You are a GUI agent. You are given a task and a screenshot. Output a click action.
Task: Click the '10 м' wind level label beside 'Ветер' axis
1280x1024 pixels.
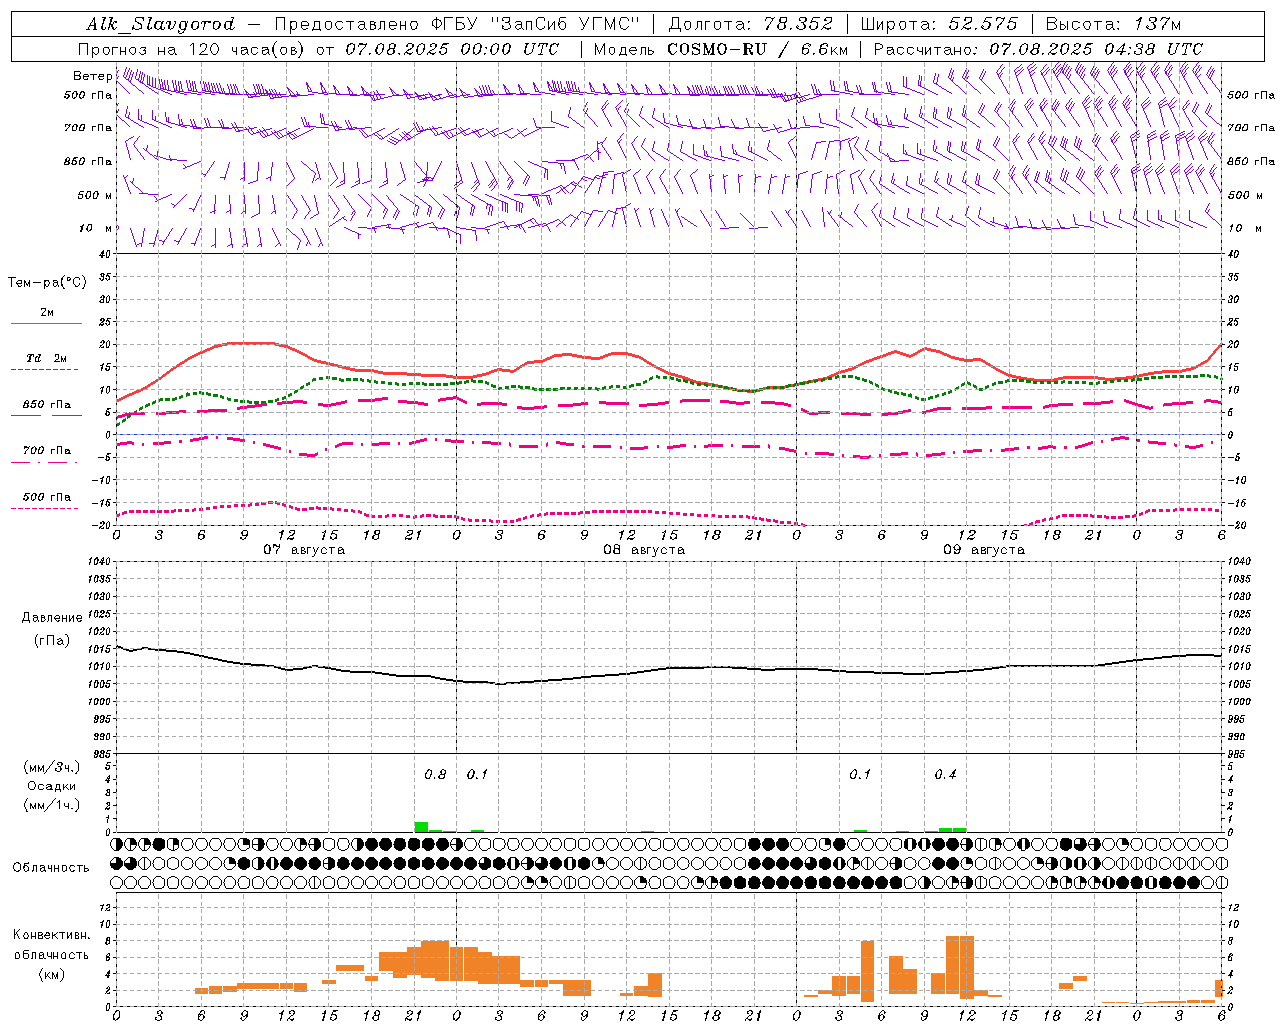pos(95,229)
